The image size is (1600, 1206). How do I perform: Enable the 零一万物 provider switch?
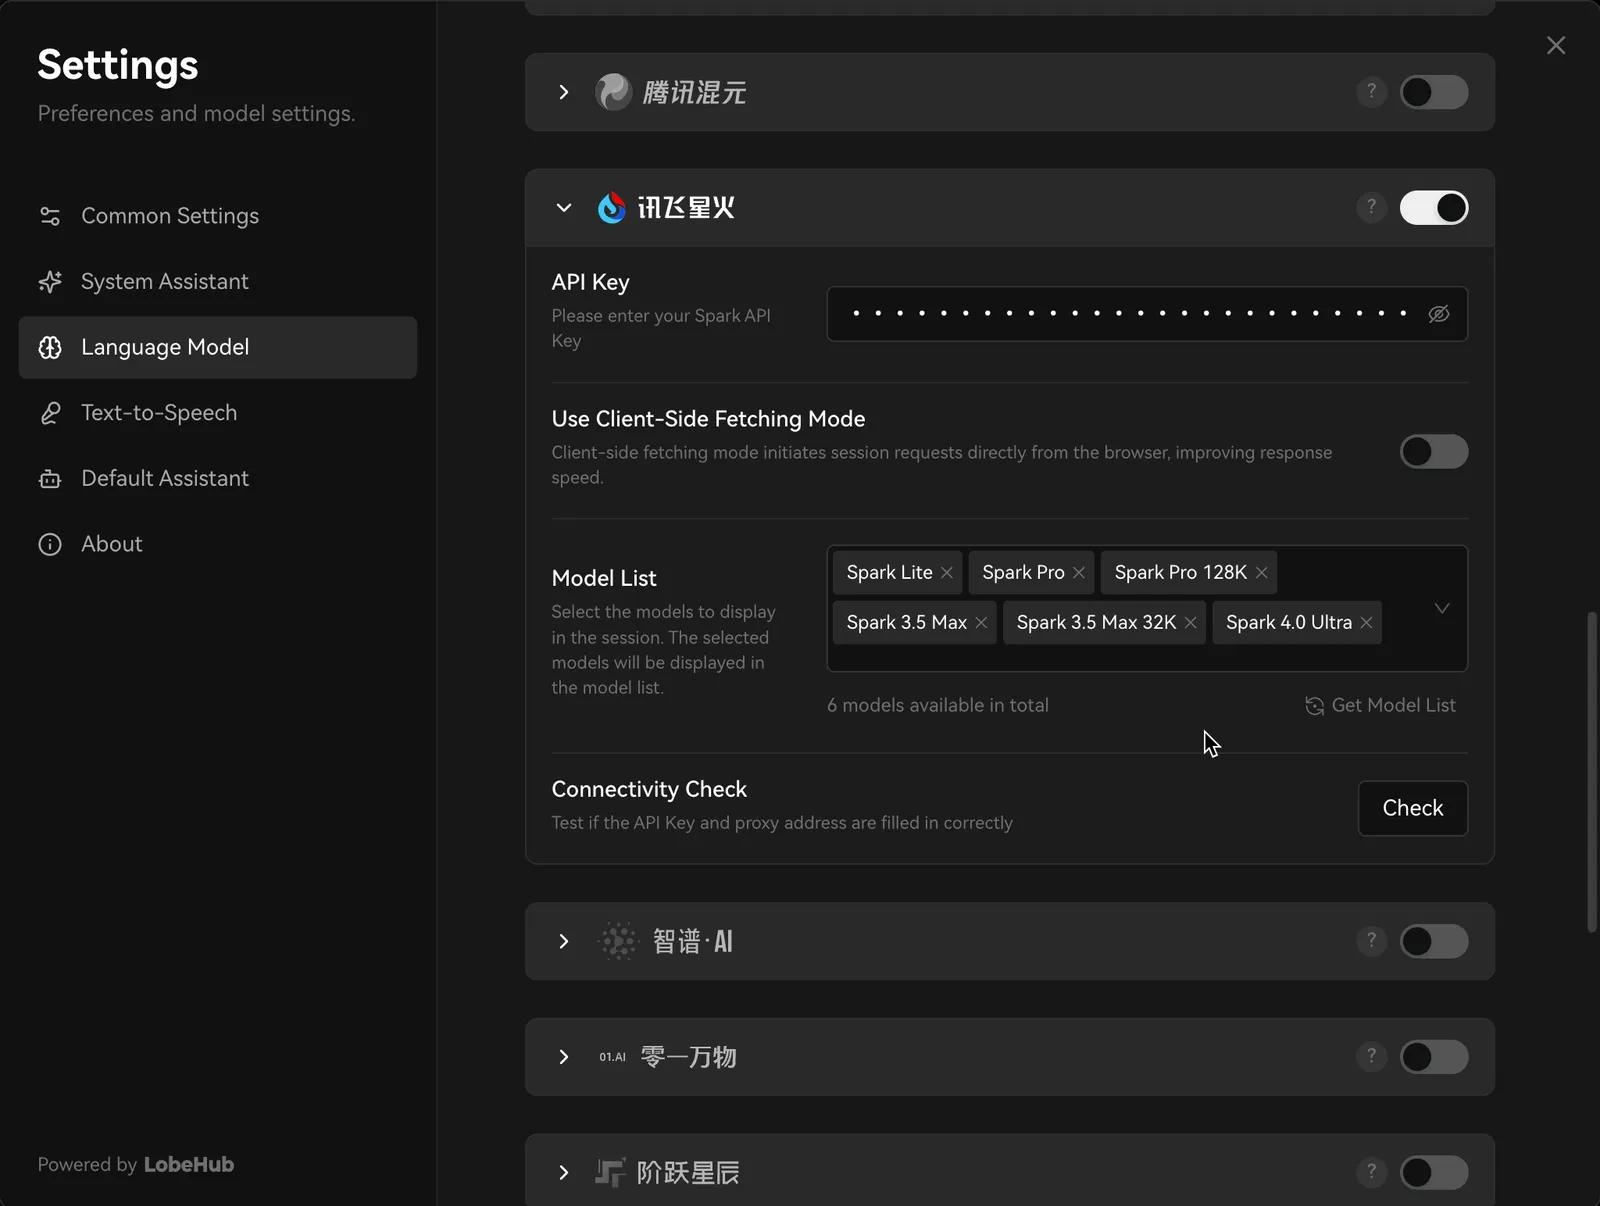click(x=1434, y=1057)
